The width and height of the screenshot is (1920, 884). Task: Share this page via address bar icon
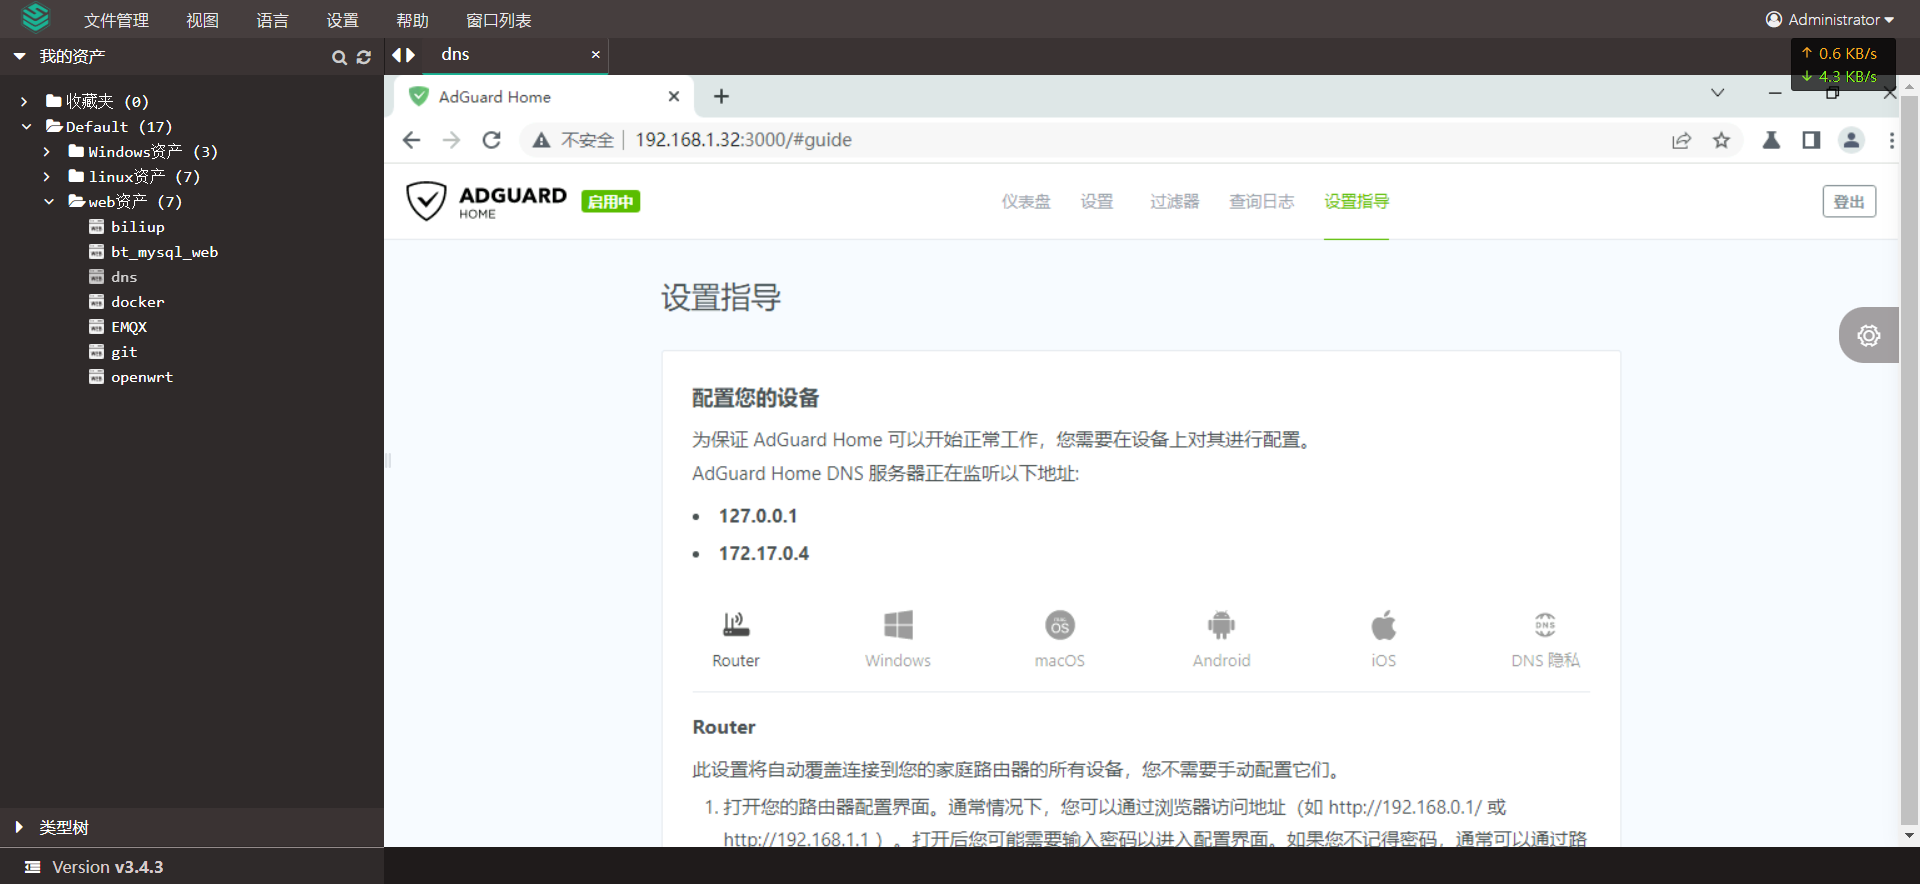point(1681,140)
